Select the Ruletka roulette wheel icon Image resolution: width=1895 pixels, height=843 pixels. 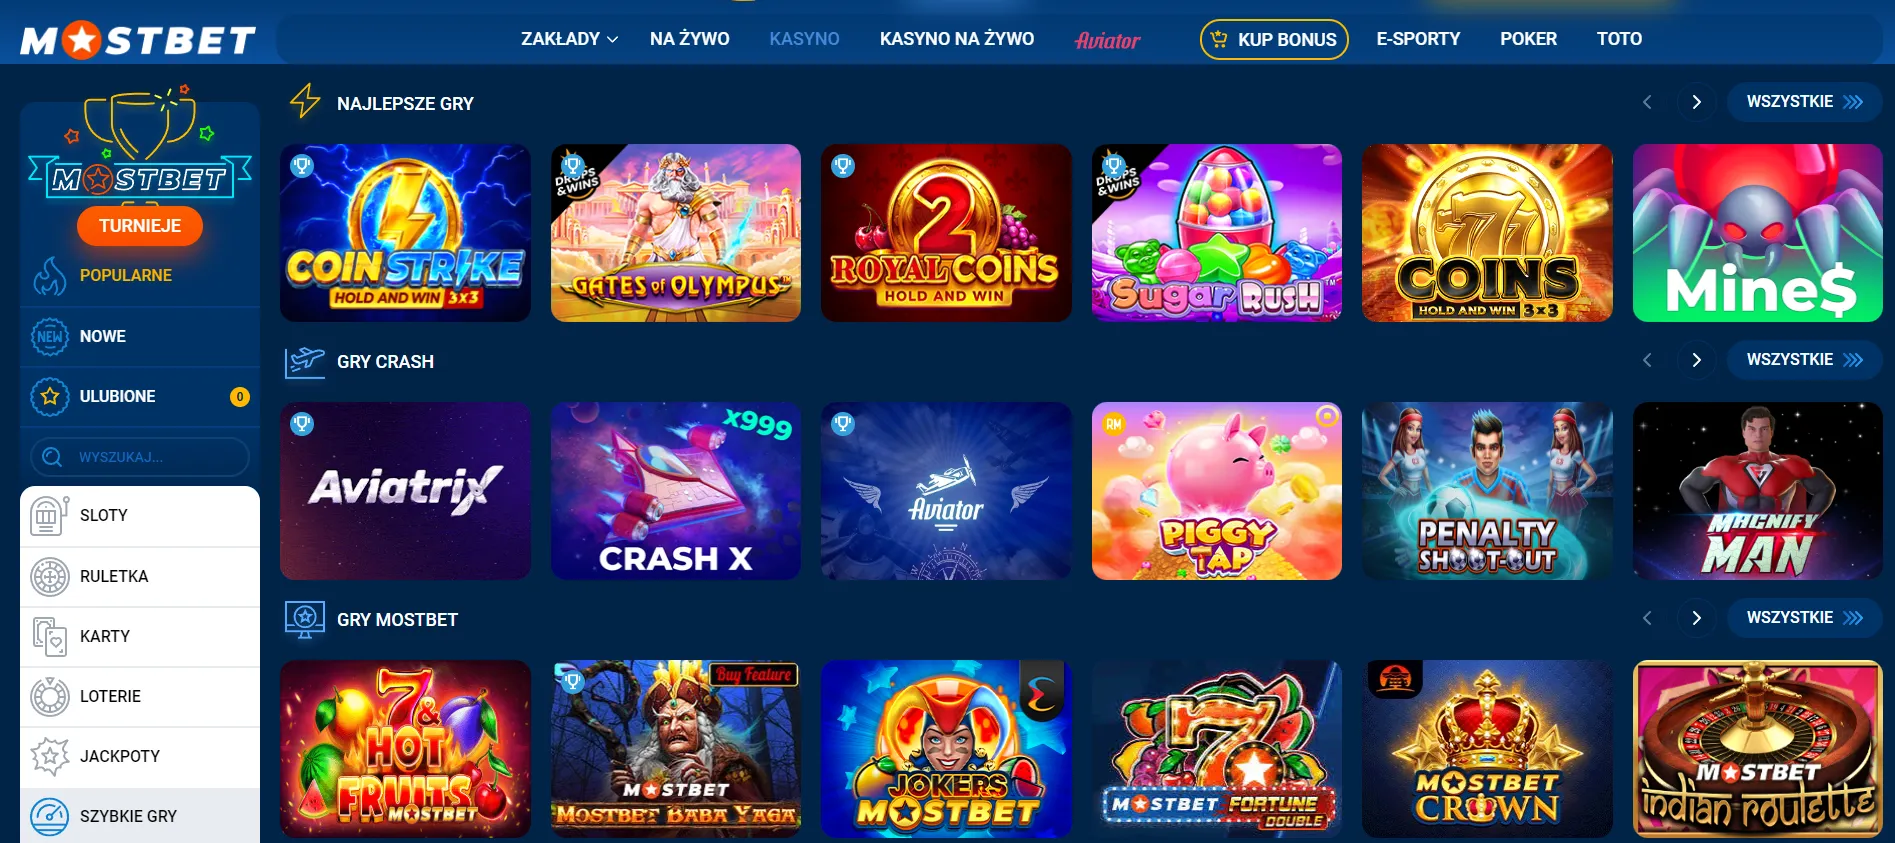pos(49,577)
